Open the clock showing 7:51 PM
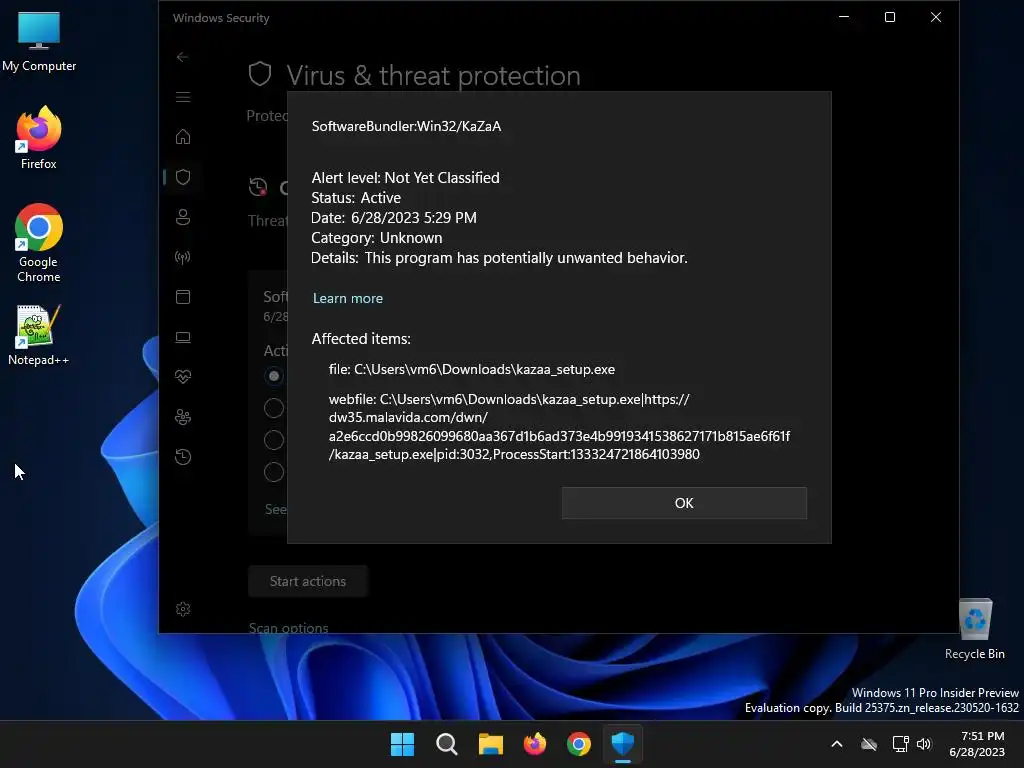1024x768 pixels. click(977, 744)
